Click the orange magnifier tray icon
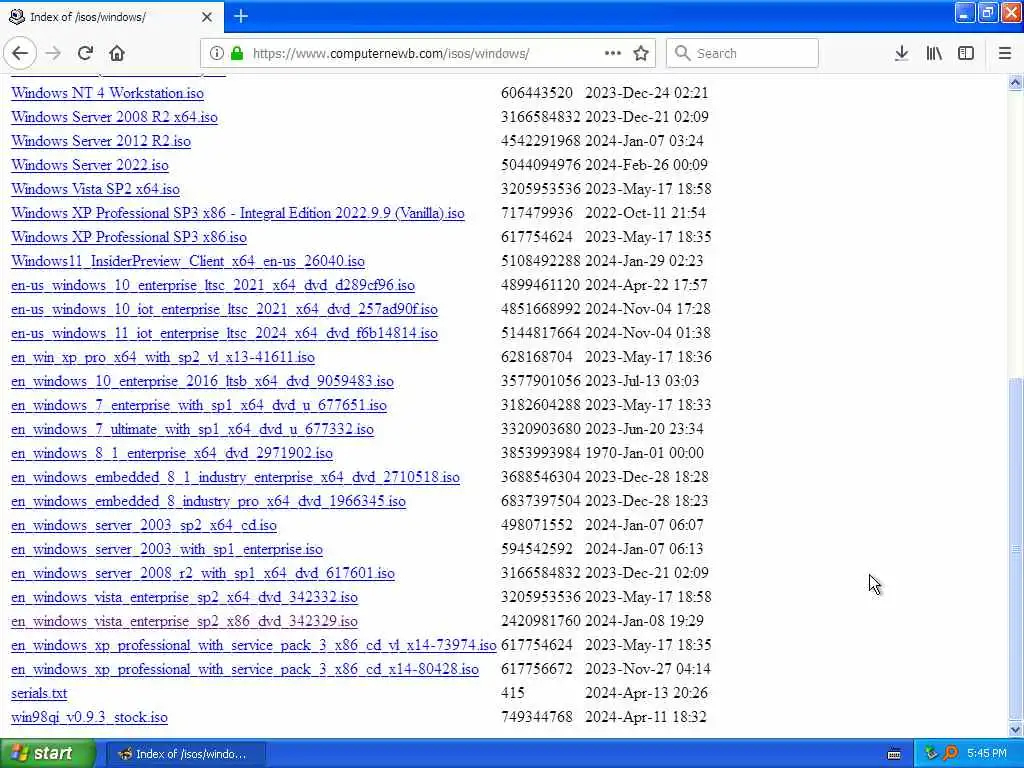 pos(950,754)
